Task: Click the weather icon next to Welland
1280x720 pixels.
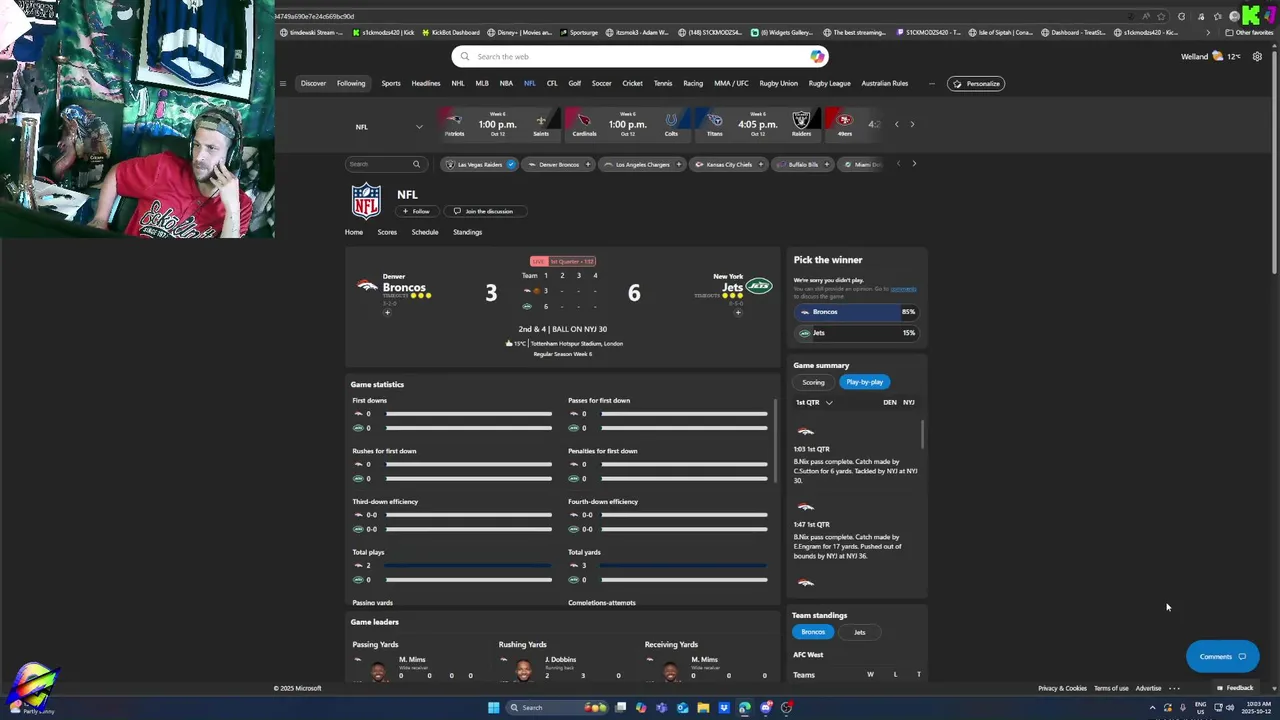Action: [1217, 57]
